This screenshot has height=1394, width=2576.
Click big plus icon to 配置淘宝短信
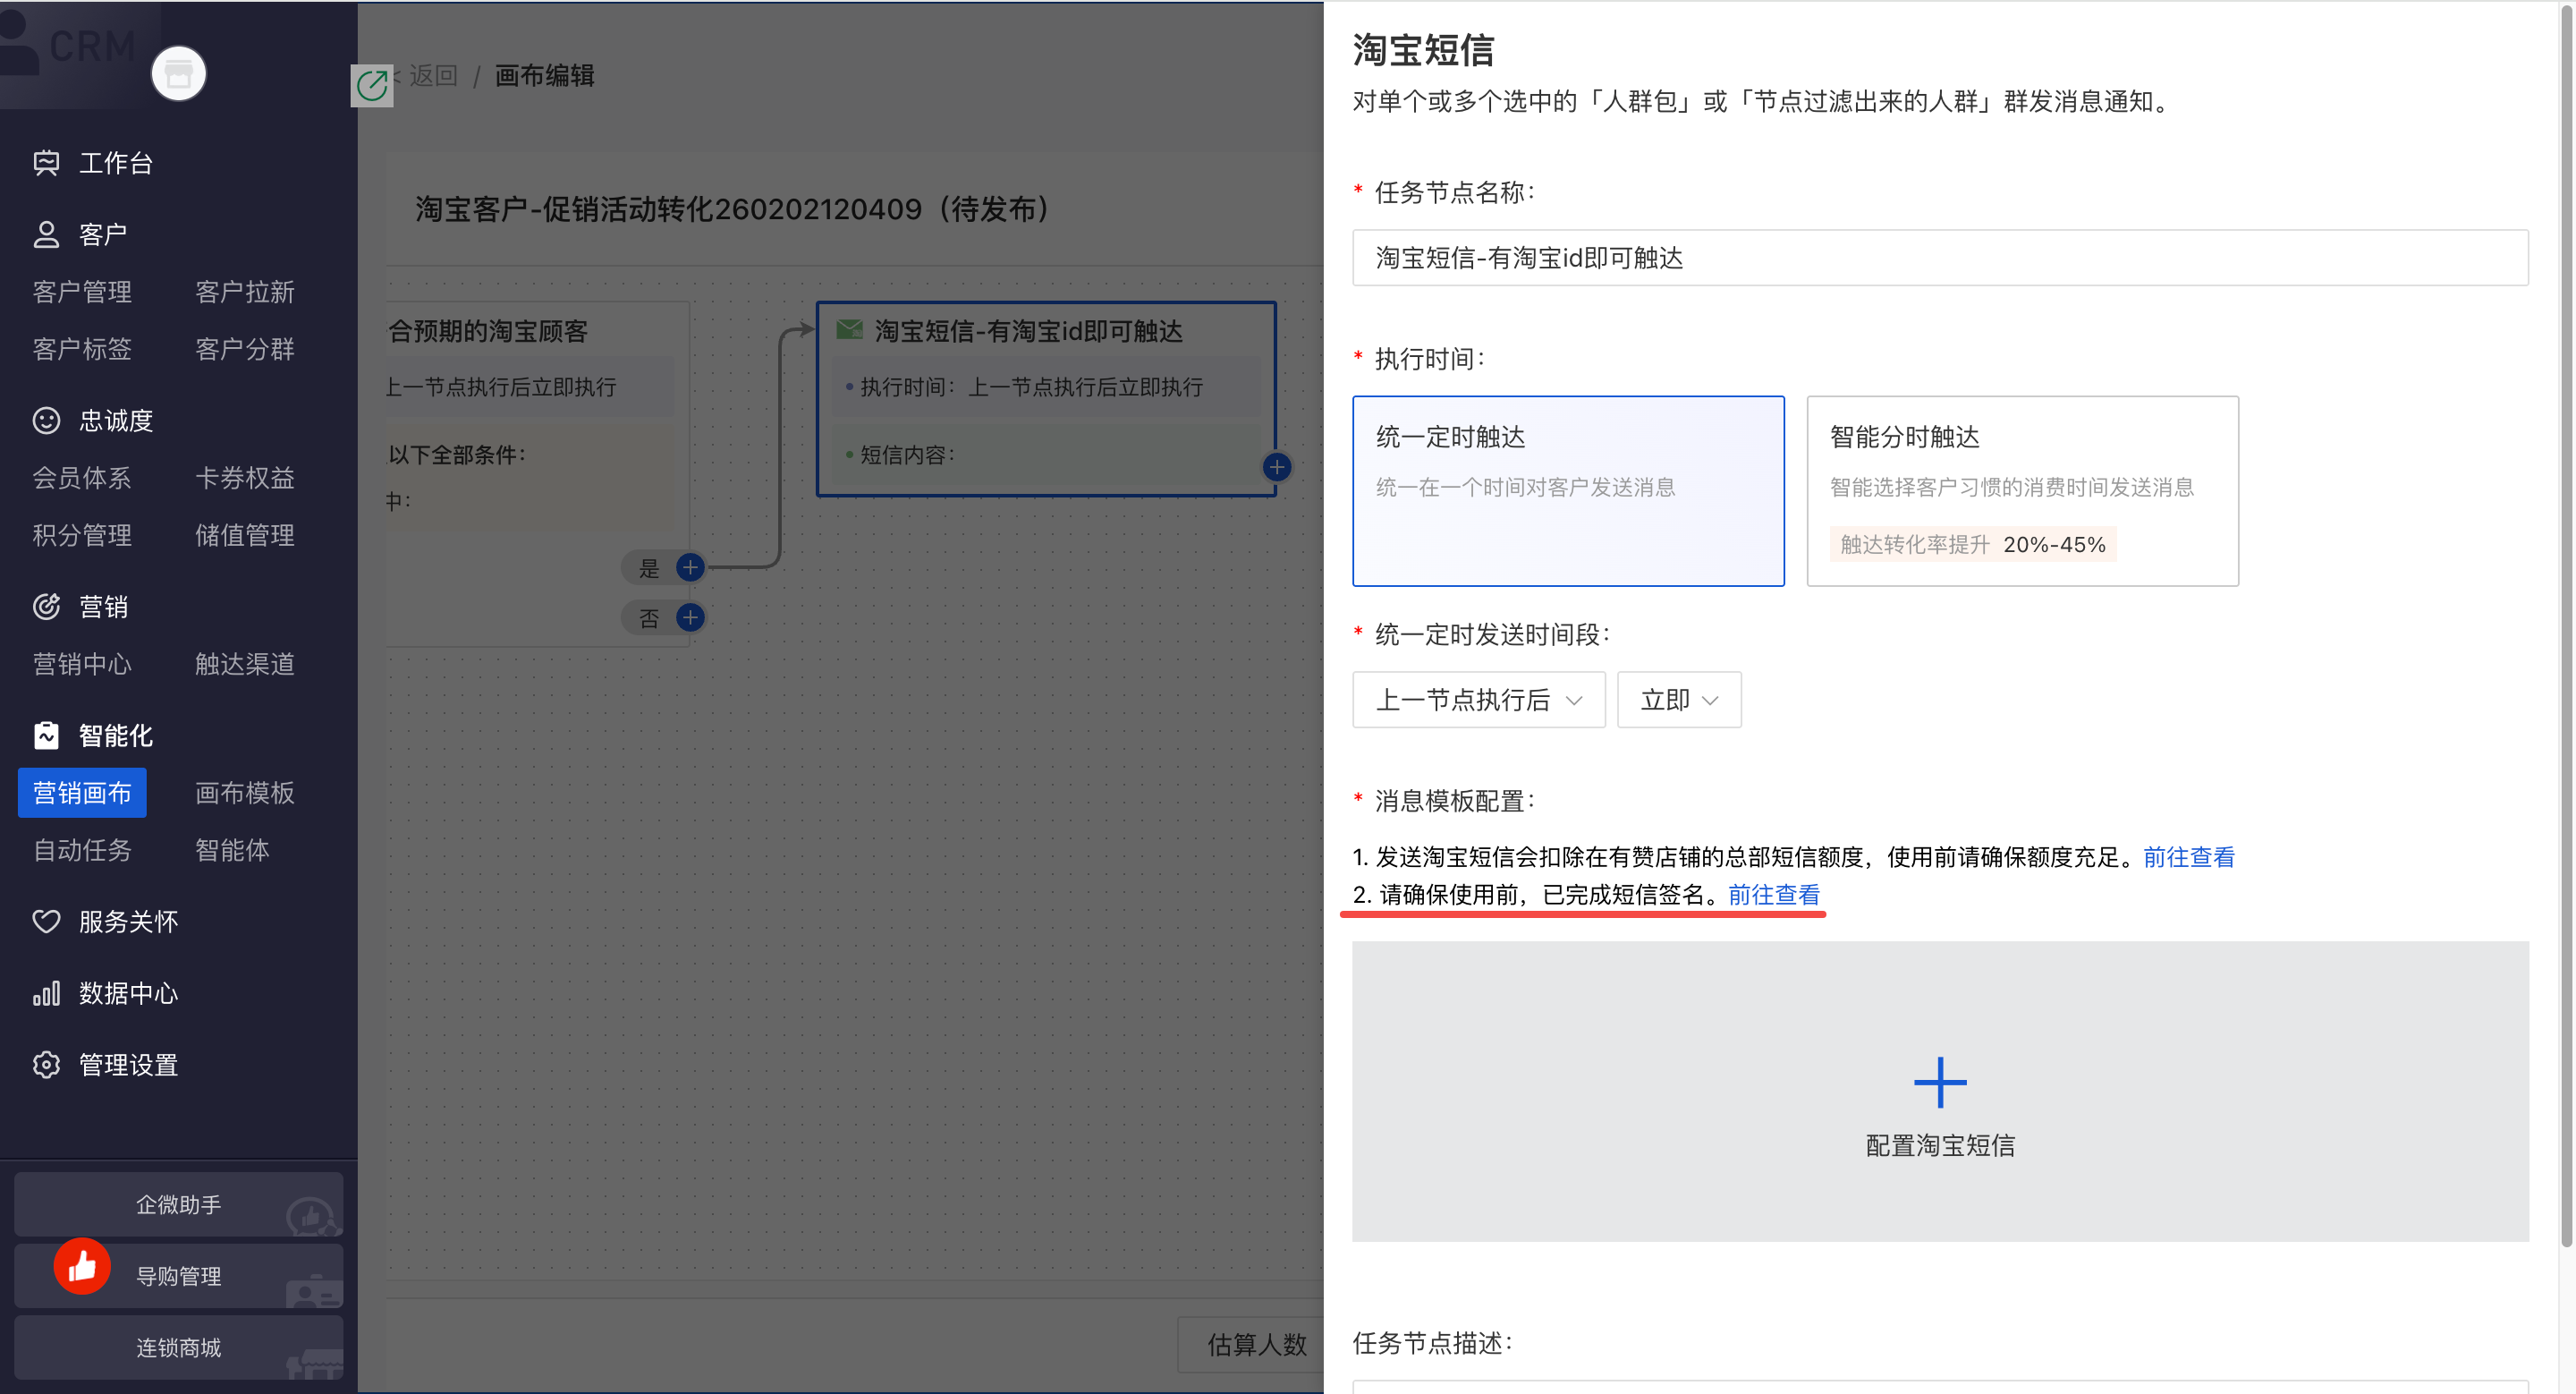pyautogui.click(x=1939, y=1083)
